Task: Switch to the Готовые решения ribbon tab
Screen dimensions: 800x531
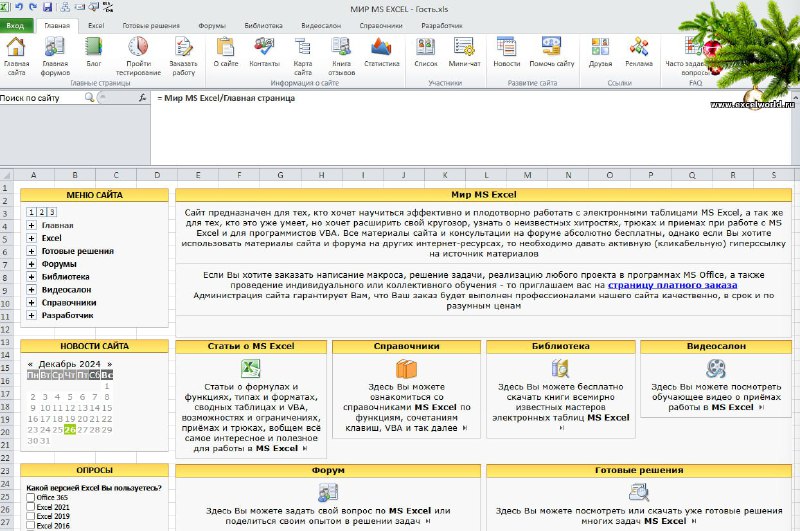Action: (151, 26)
